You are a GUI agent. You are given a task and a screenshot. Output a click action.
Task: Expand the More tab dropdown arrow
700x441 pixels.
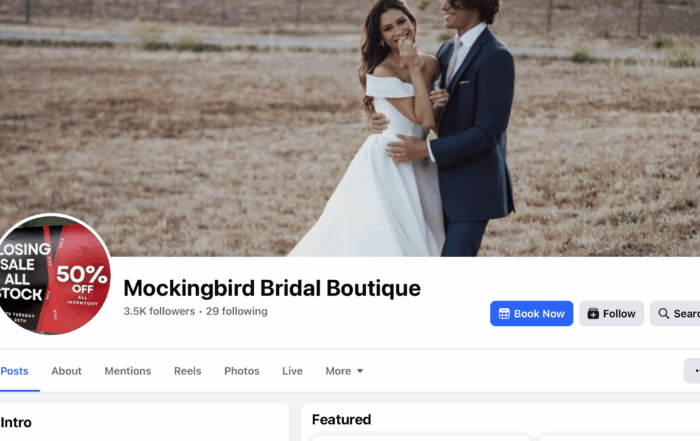[360, 371]
